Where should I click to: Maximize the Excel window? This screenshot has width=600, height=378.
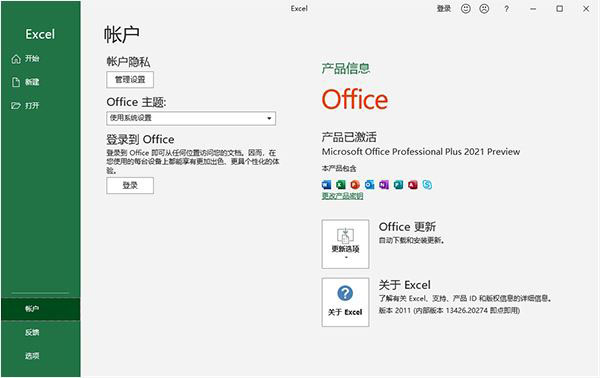pyautogui.click(x=559, y=9)
